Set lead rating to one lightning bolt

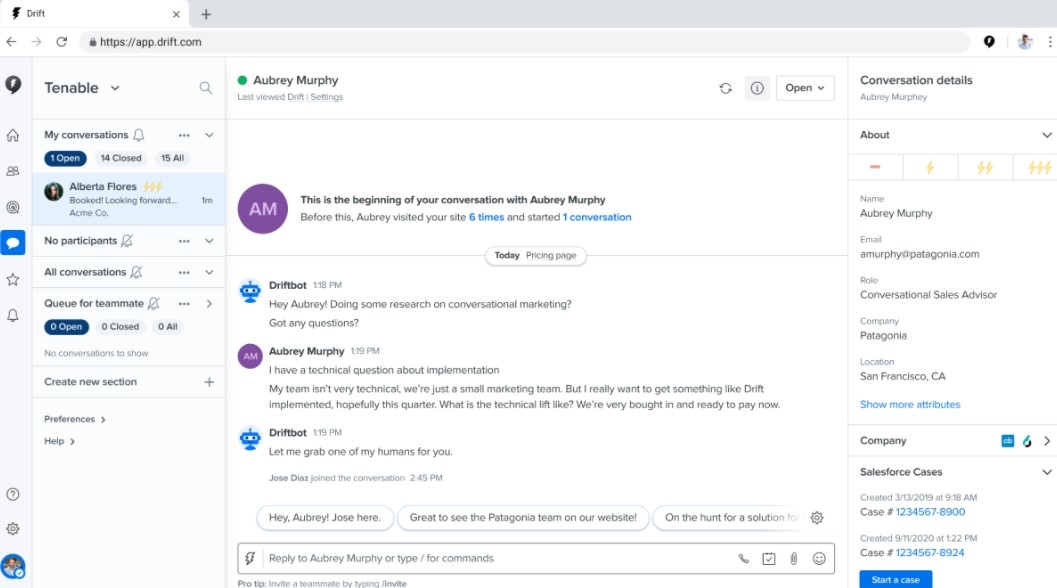(x=930, y=167)
